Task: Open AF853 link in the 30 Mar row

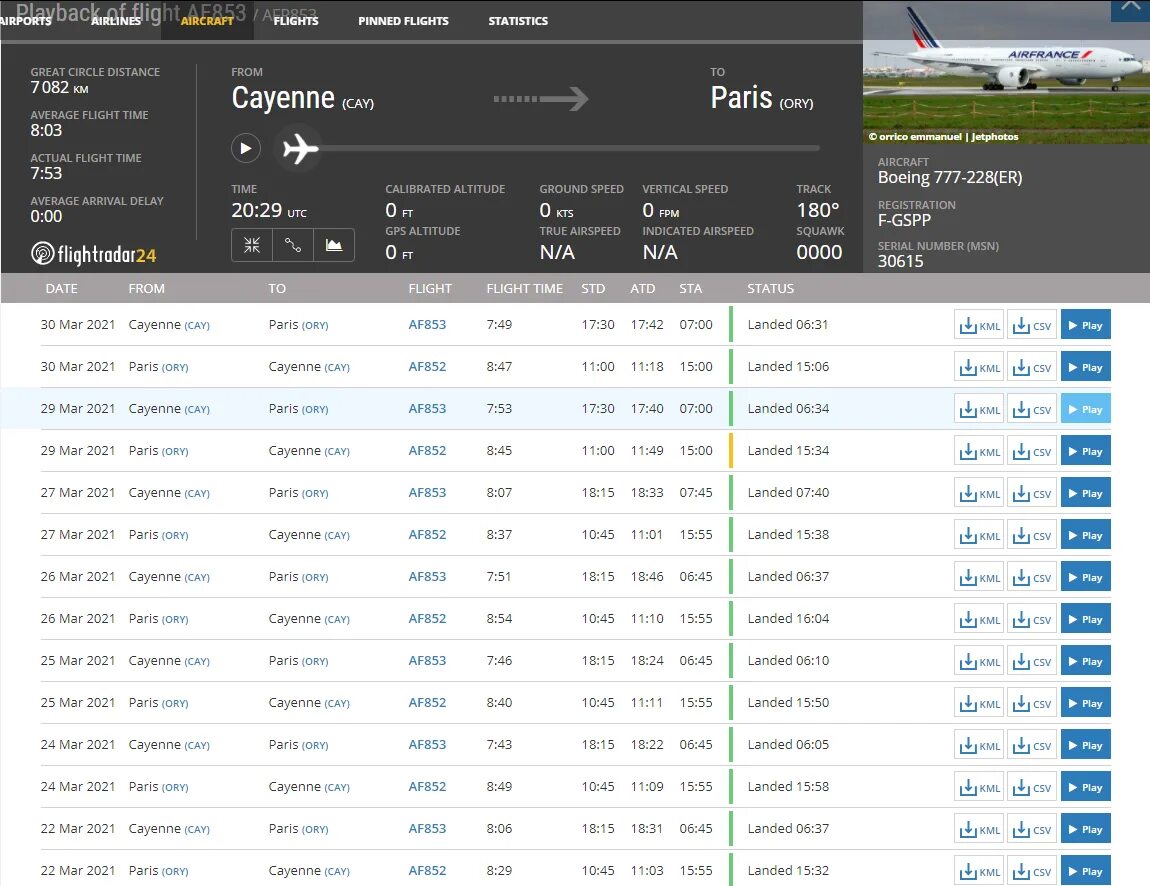Action: point(427,324)
